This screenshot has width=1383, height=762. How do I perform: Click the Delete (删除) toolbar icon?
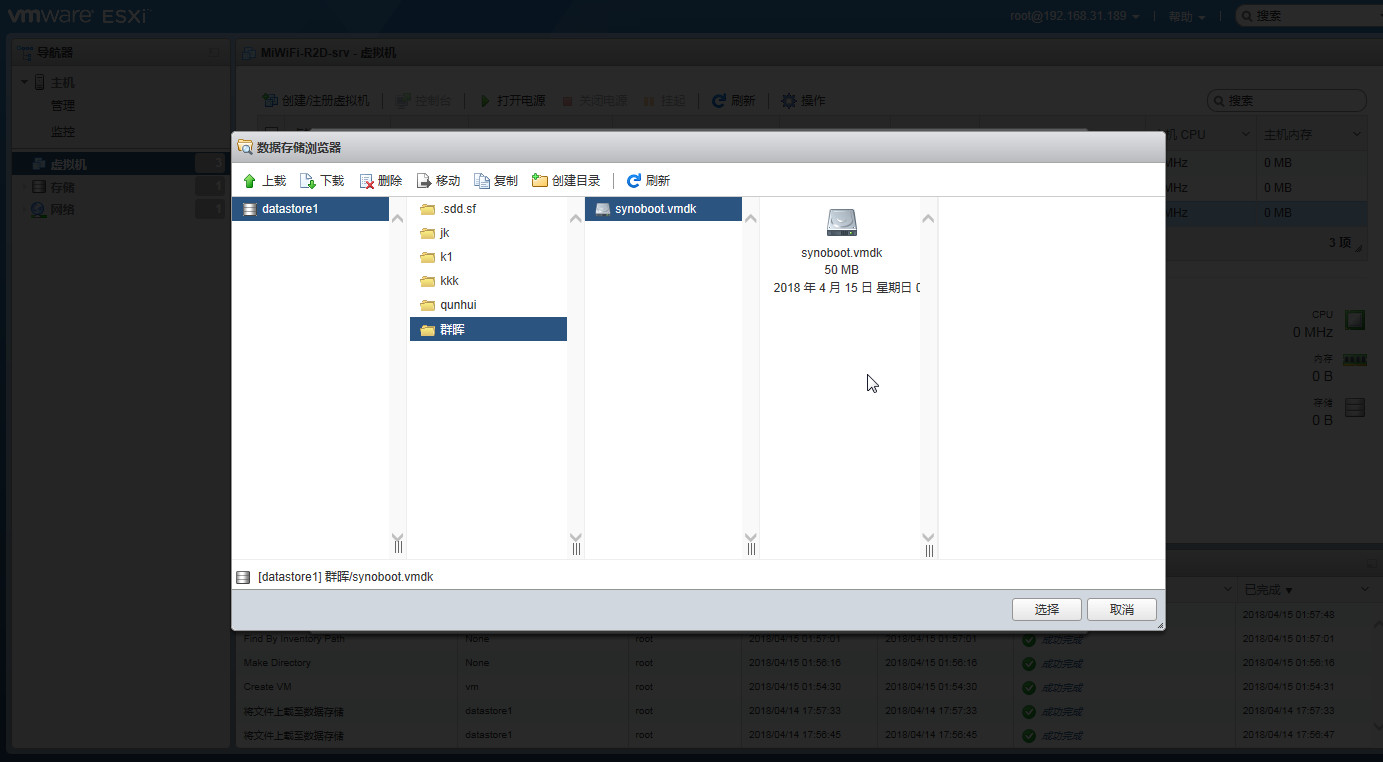coord(367,181)
